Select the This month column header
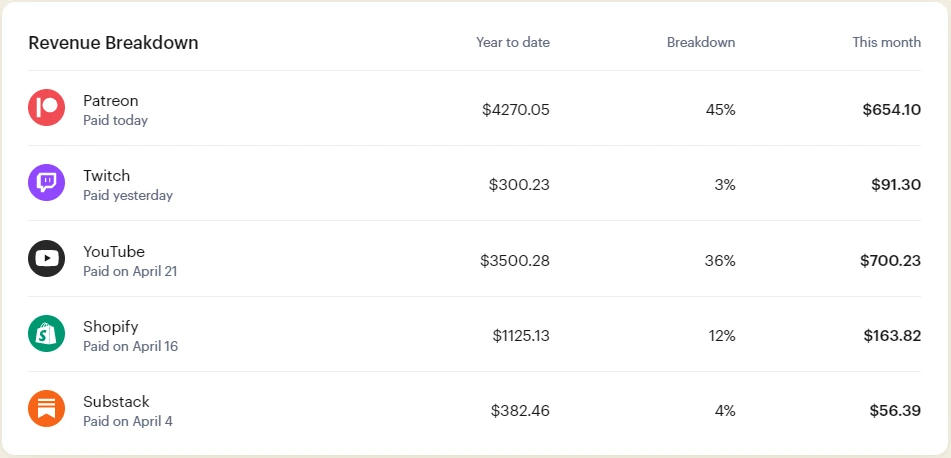This screenshot has height=458, width=951. click(x=886, y=42)
